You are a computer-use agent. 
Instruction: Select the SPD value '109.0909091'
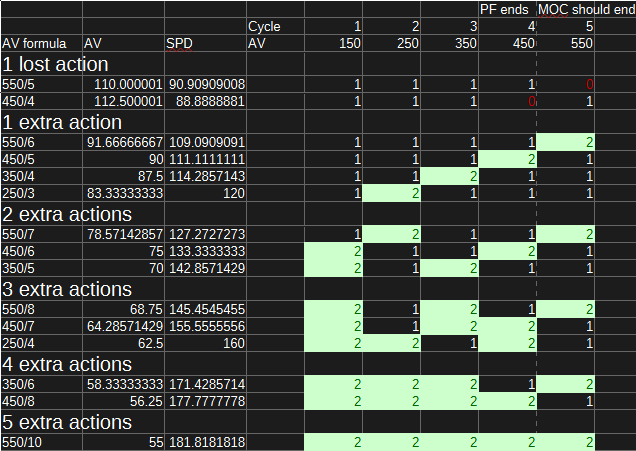tap(205, 142)
